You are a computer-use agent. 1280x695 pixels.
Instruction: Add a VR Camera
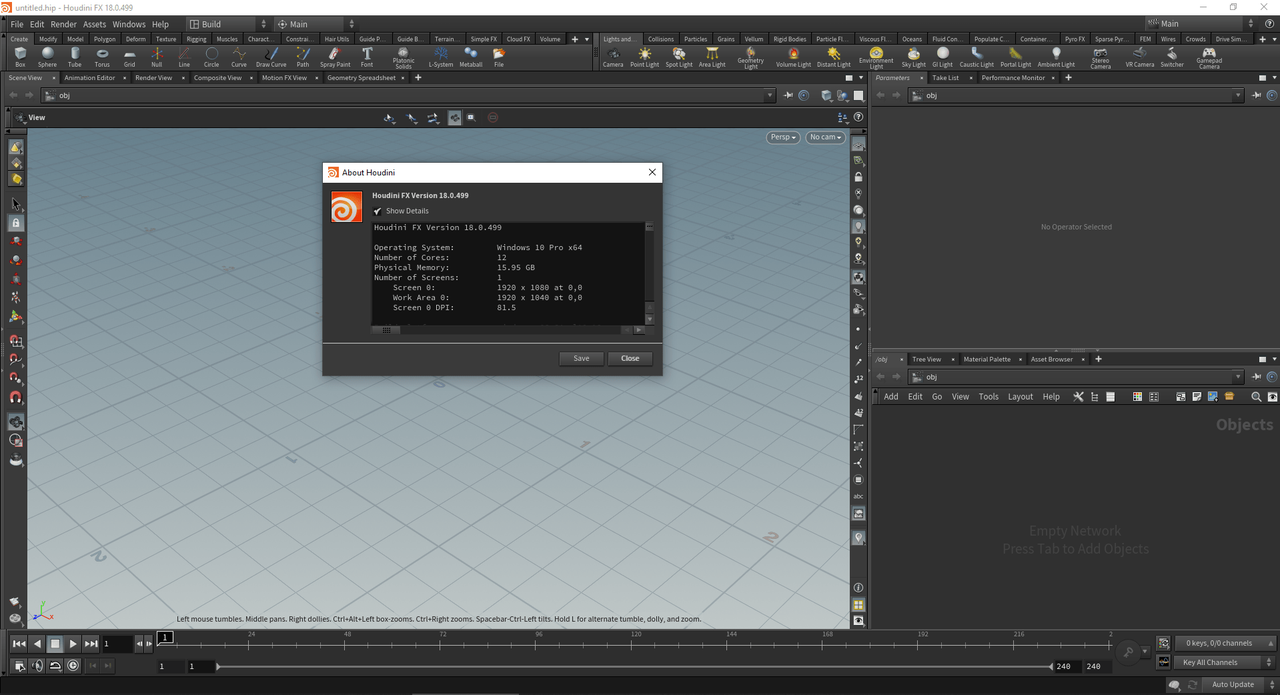point(1139,57)
